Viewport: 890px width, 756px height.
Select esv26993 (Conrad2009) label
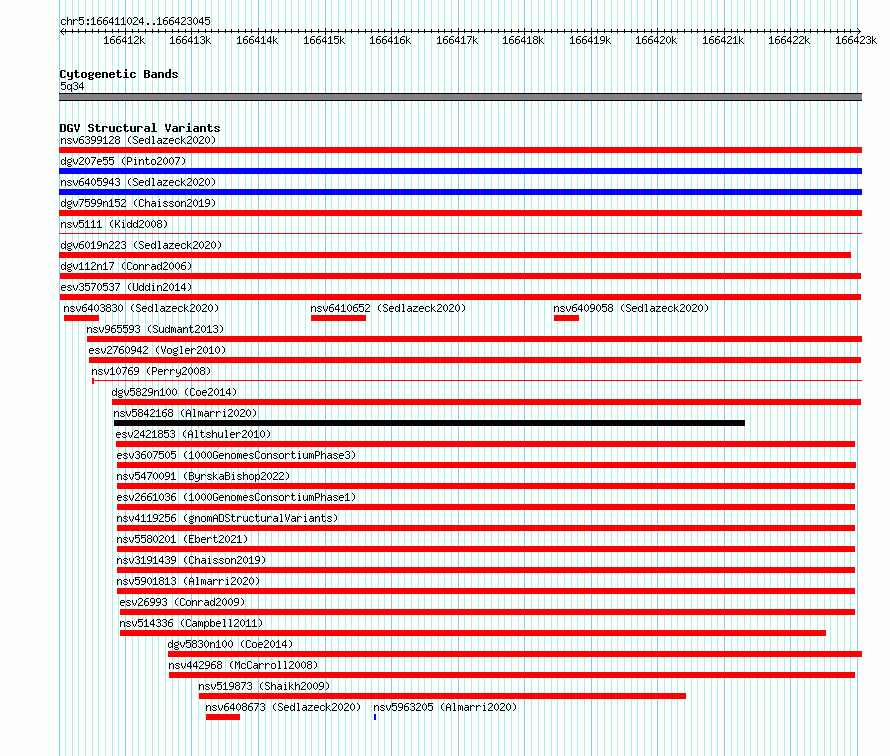[x=182, y=602]
